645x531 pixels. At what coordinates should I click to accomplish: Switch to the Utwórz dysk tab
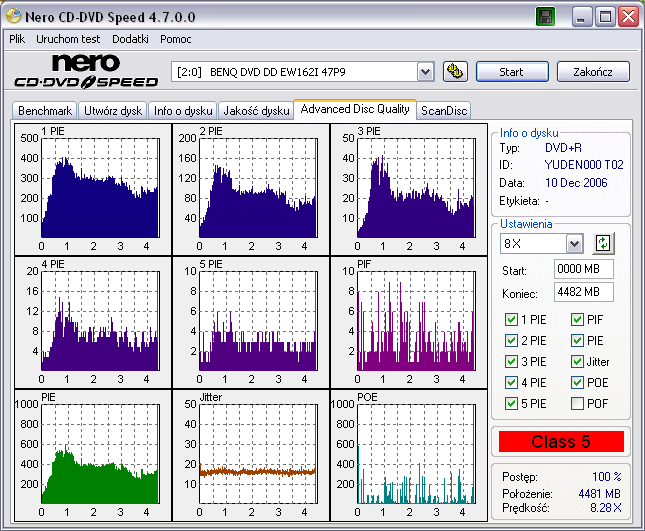(x=113, y=111)
